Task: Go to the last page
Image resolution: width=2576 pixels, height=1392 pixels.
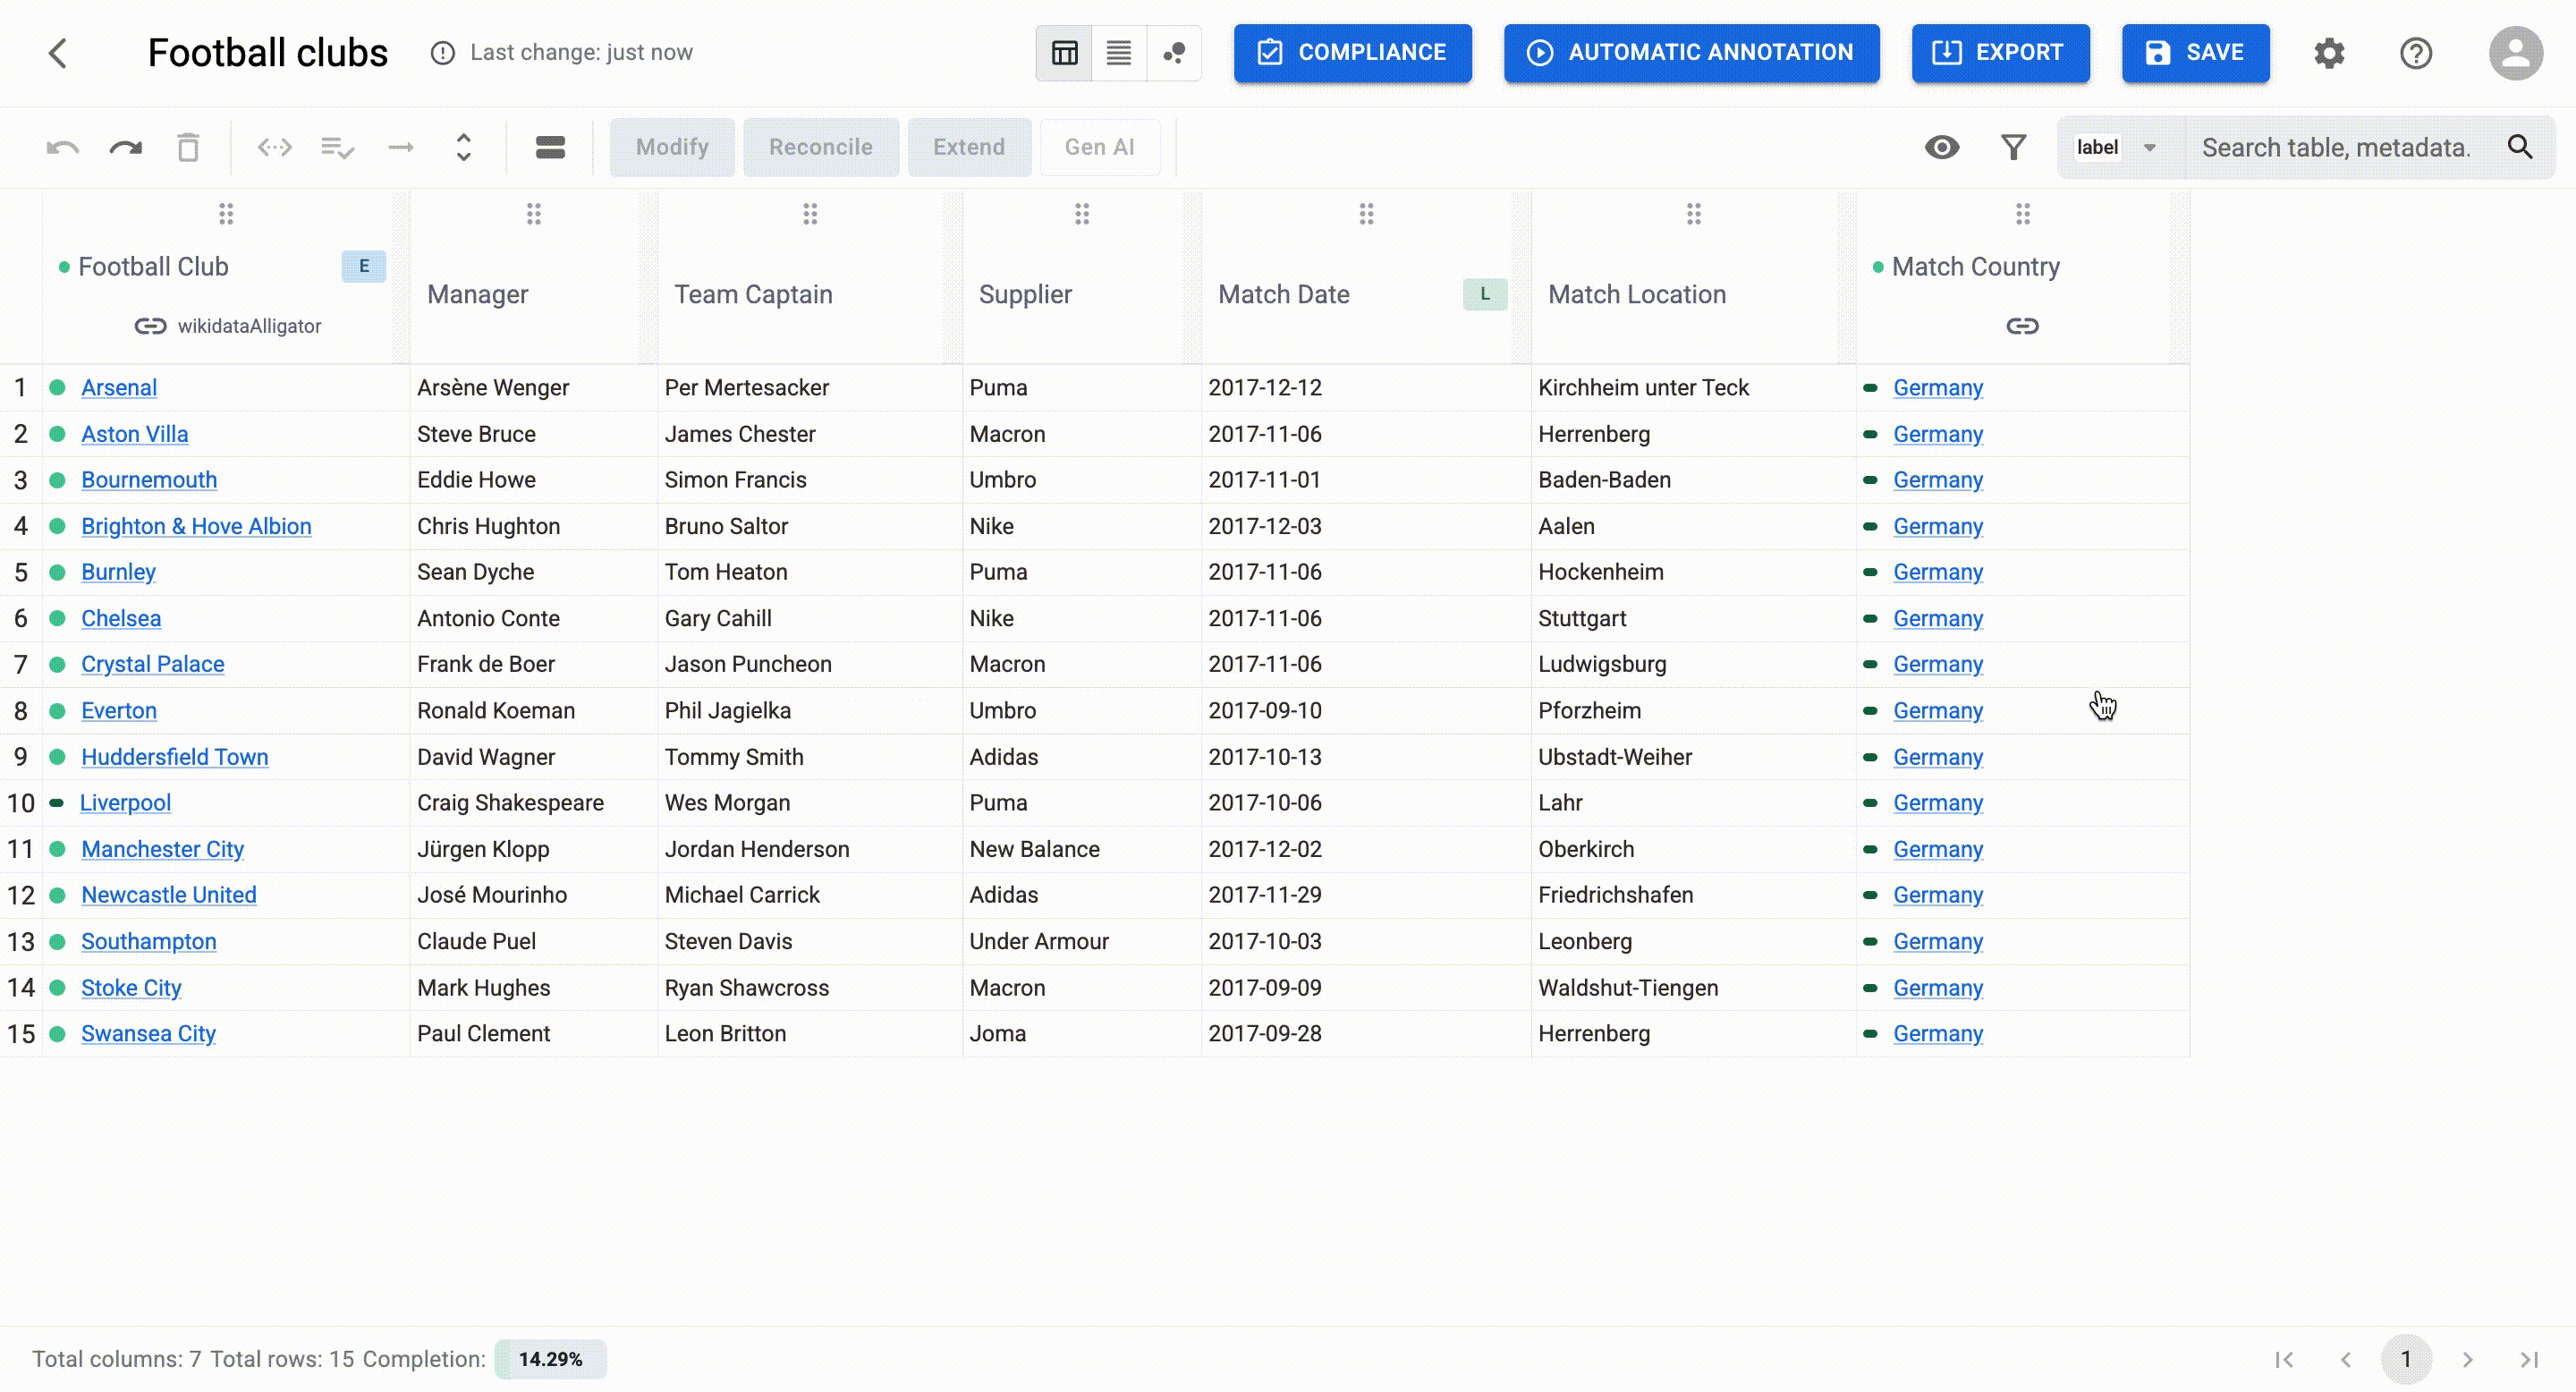Action: click(x=2528, y=1359)
